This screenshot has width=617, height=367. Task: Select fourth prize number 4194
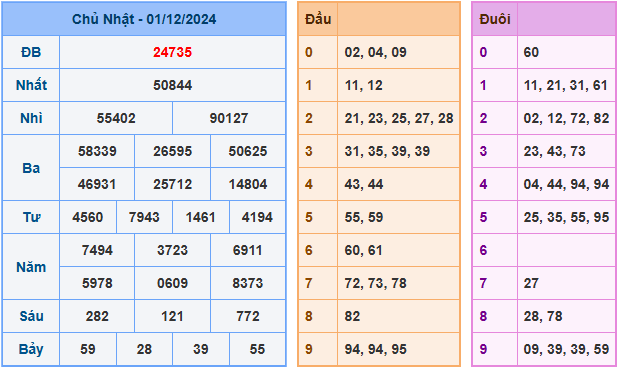[257, 218]
